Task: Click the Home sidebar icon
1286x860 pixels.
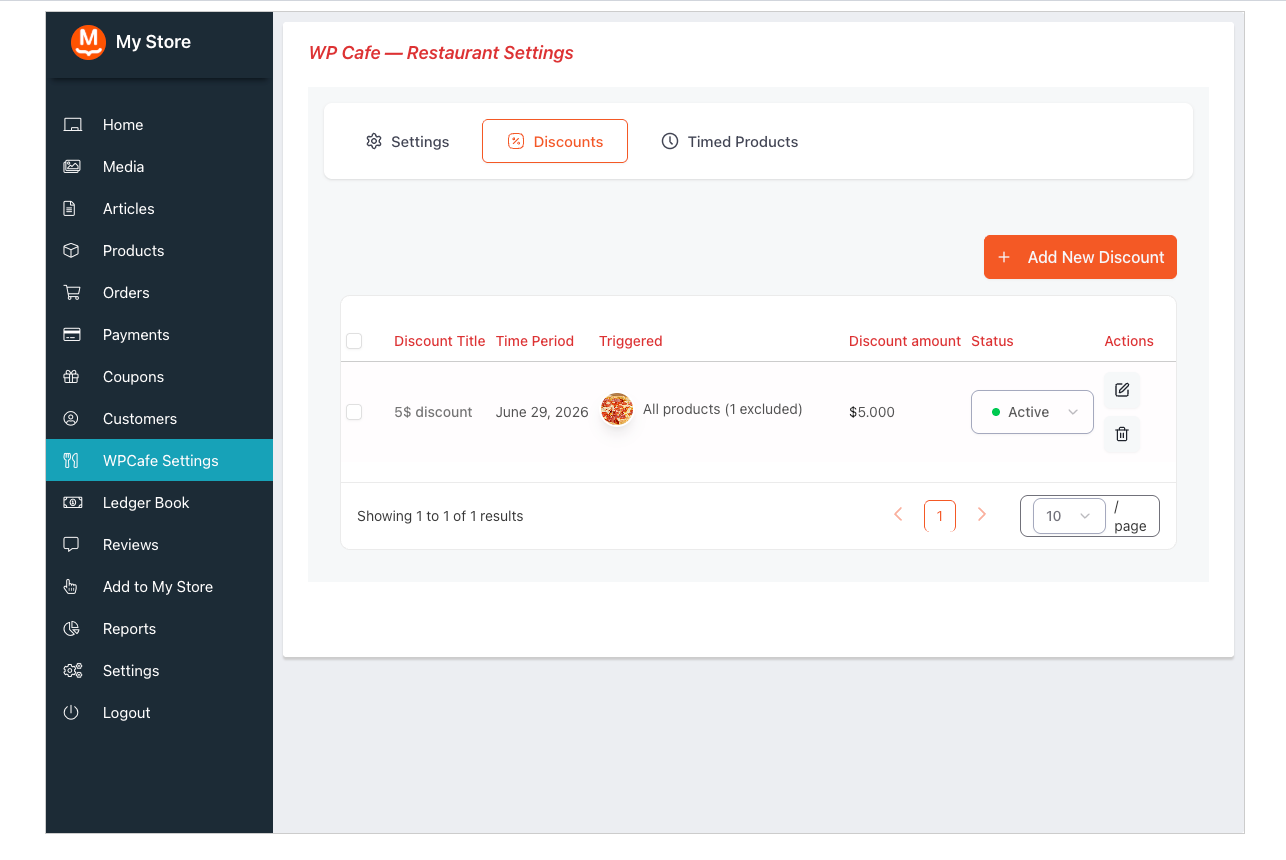Action: [x=72, y=125]
